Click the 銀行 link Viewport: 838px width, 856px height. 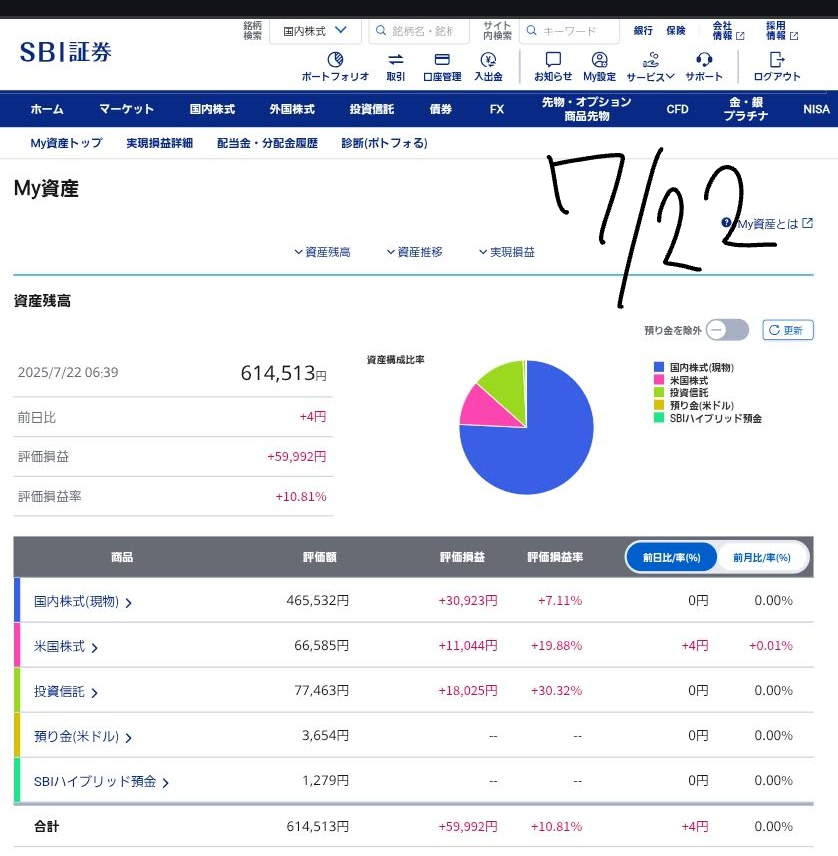pyautogui.click(x=643, y=31)
